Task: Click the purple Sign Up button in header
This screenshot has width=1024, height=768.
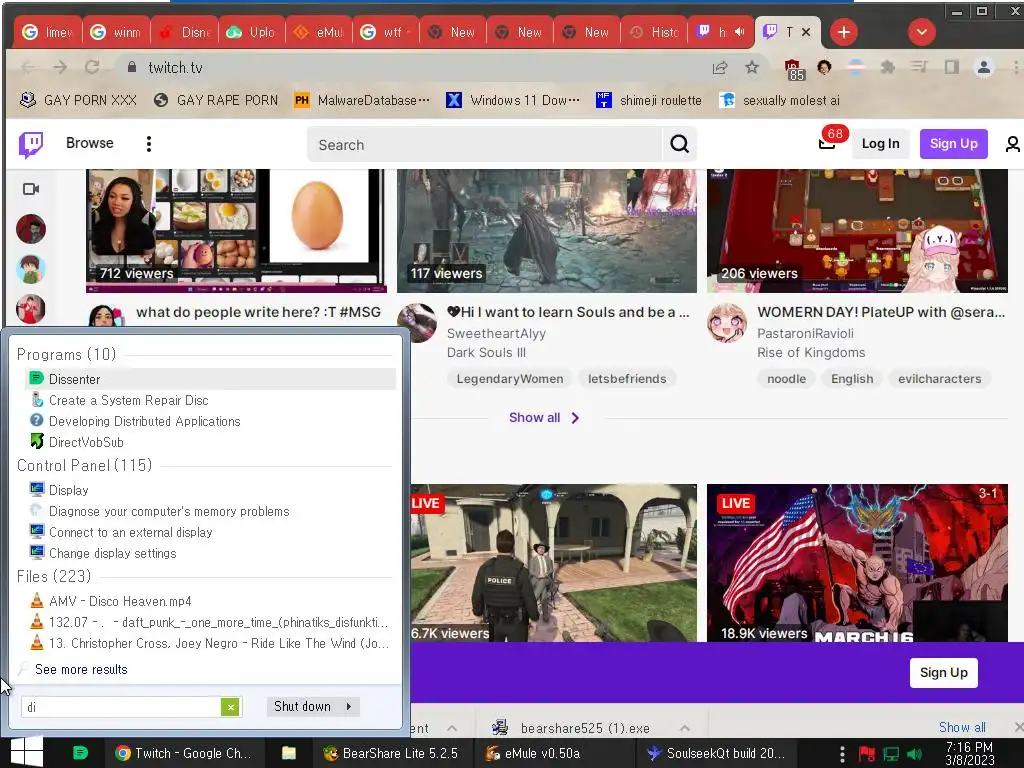Action: pos(953,144)
